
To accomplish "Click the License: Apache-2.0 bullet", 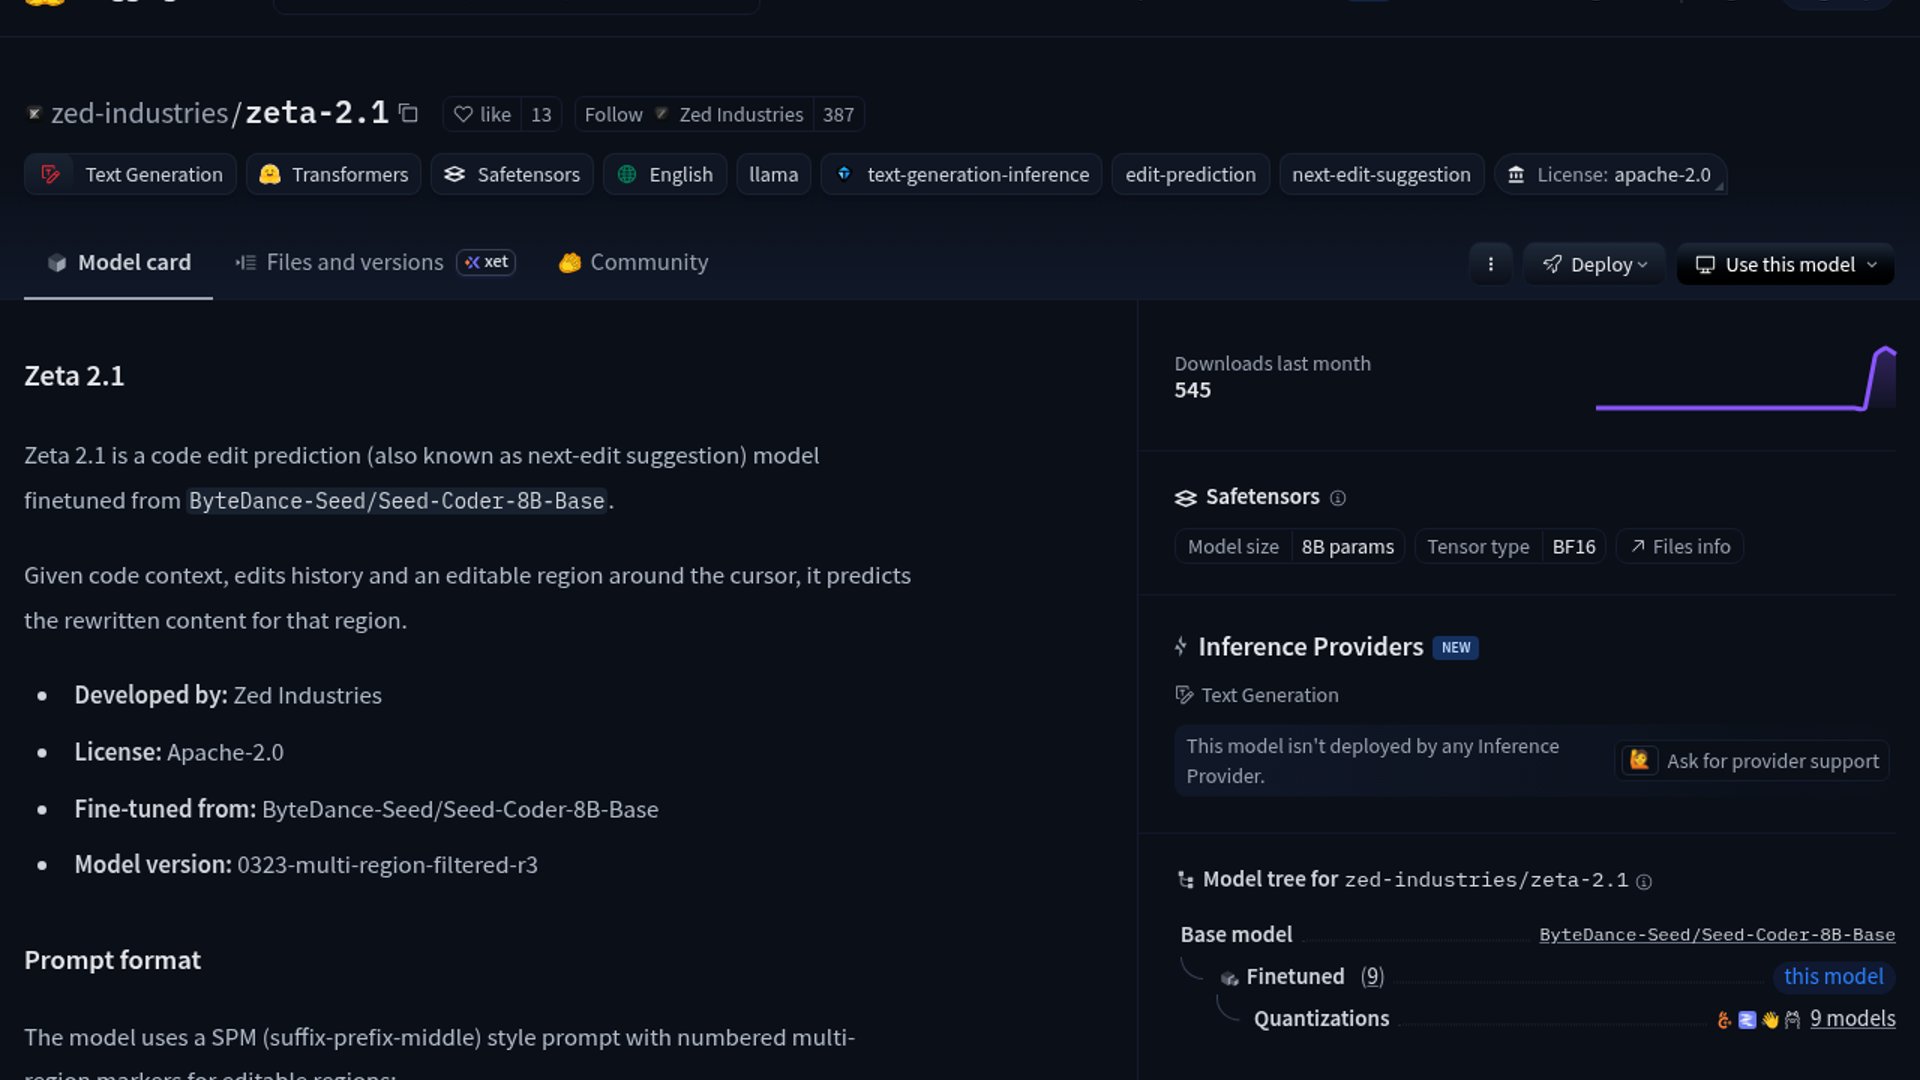I will pos(179,752).
